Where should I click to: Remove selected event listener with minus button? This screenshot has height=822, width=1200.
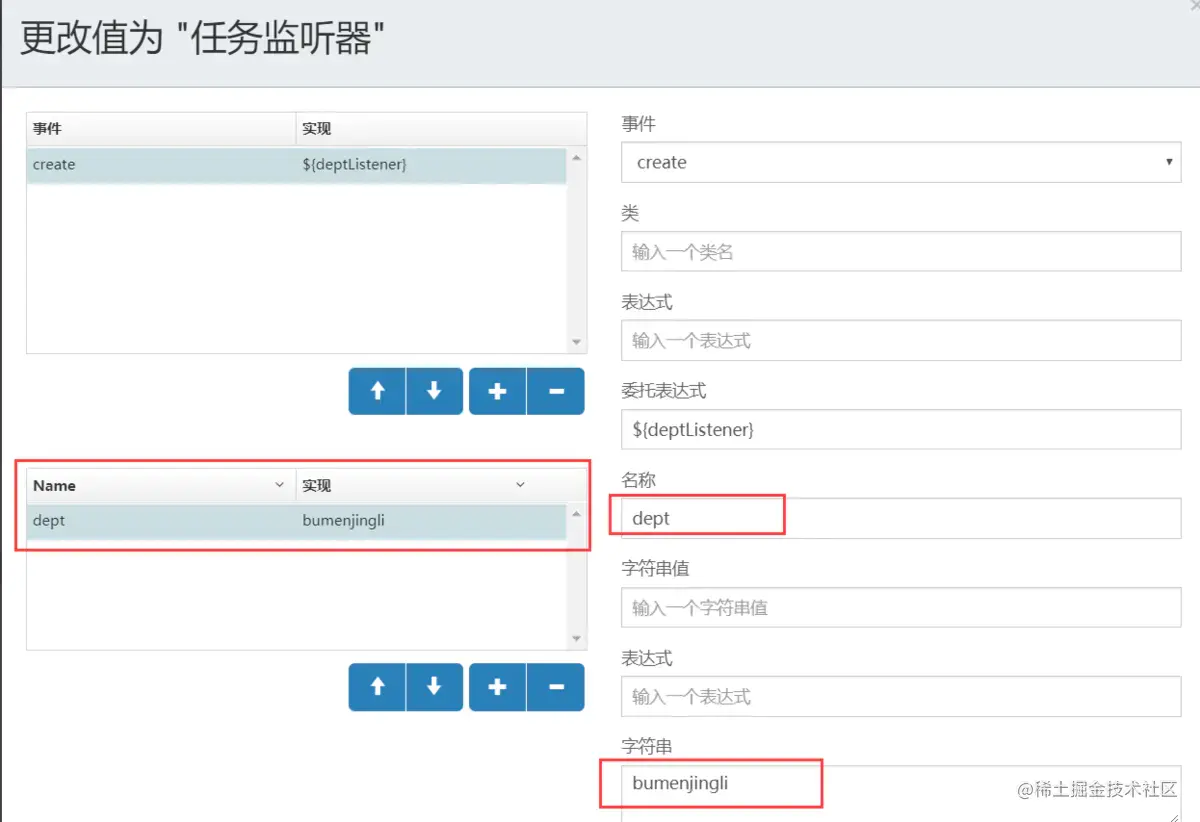(555, 391)
